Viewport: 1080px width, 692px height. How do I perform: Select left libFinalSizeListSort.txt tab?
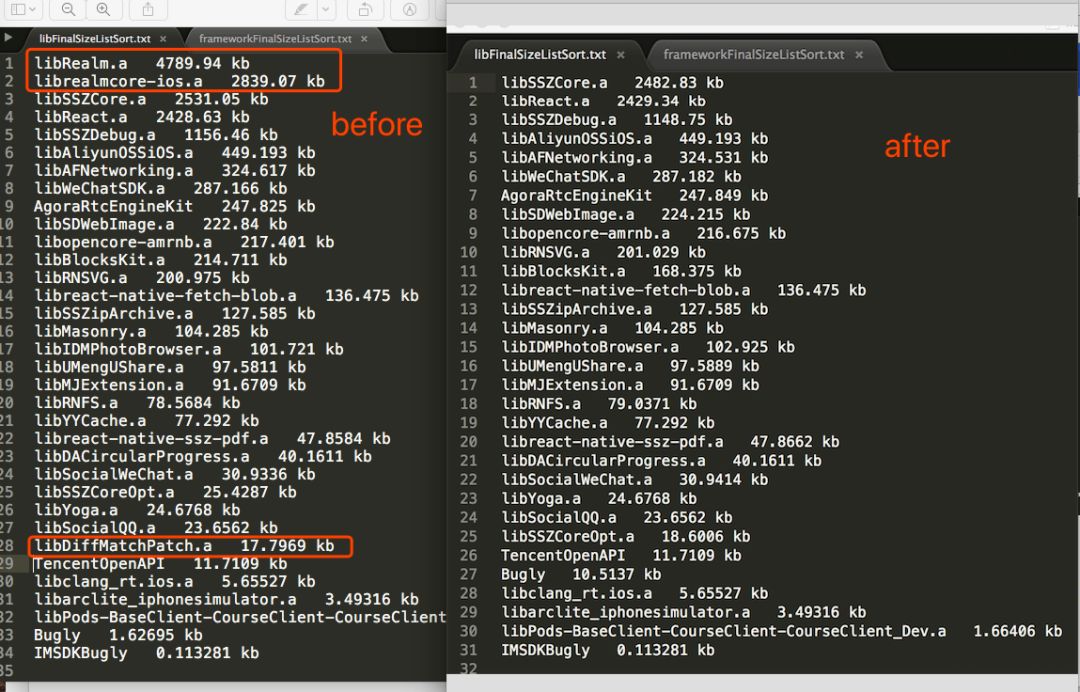click(95, 39)
